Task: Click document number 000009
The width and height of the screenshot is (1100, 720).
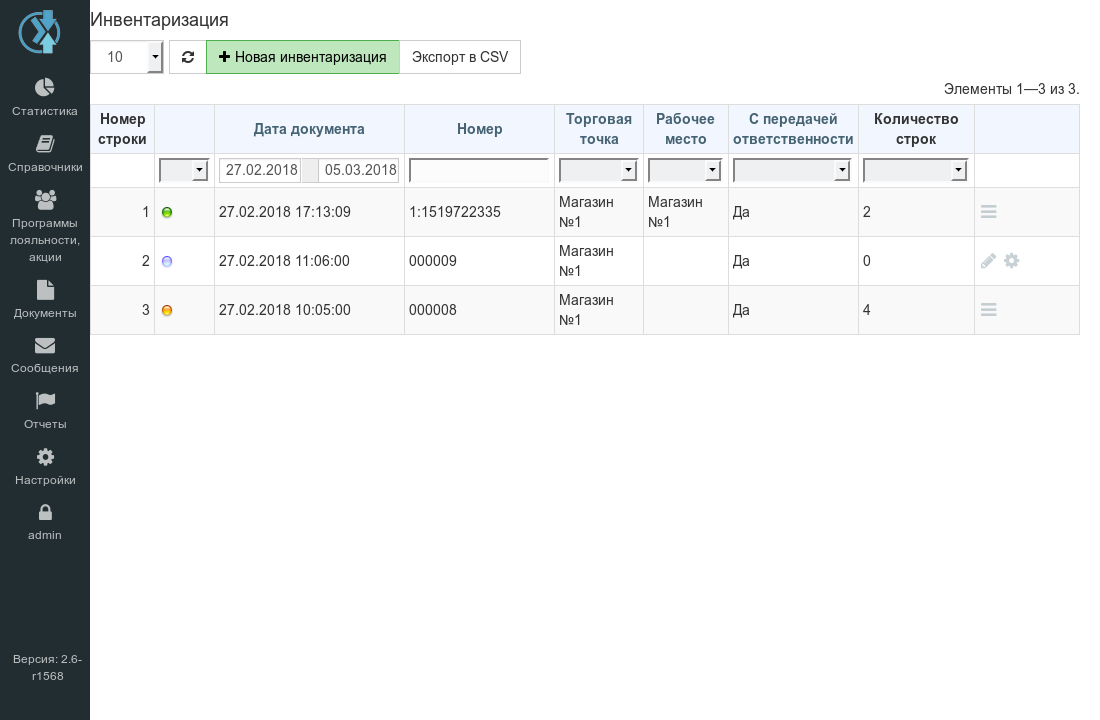Action: point(433,261)
